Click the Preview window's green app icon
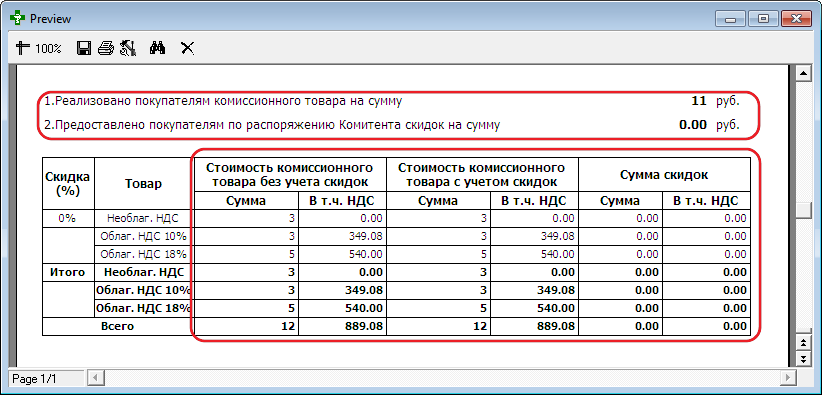 coord(17,18)
